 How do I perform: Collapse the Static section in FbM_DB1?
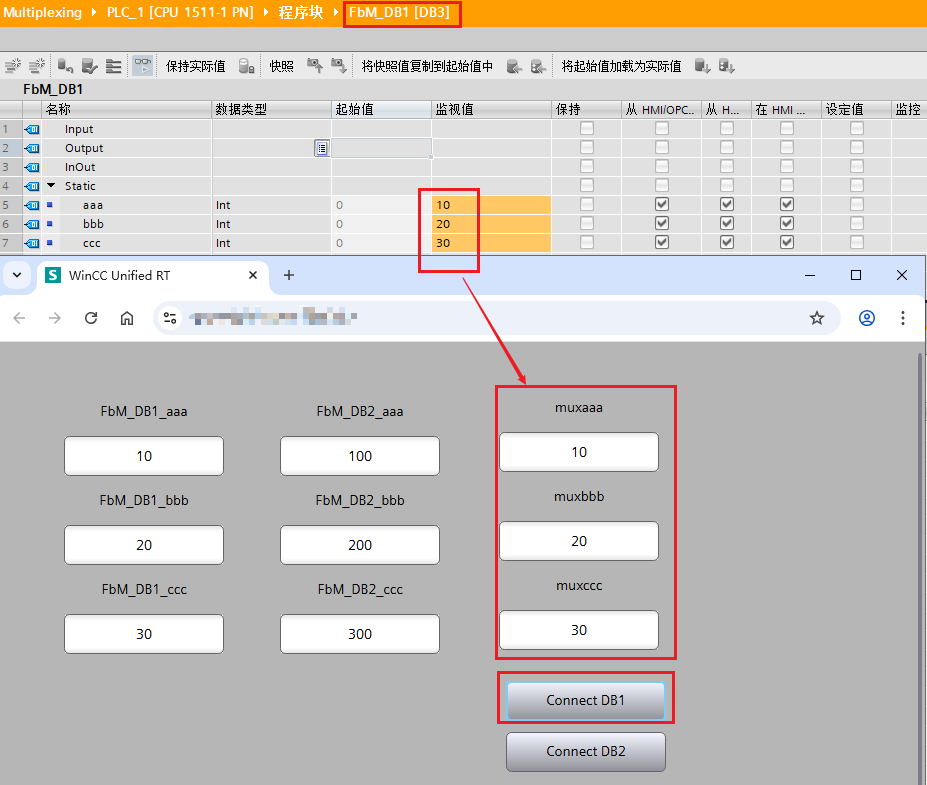[x=51, y=186]
